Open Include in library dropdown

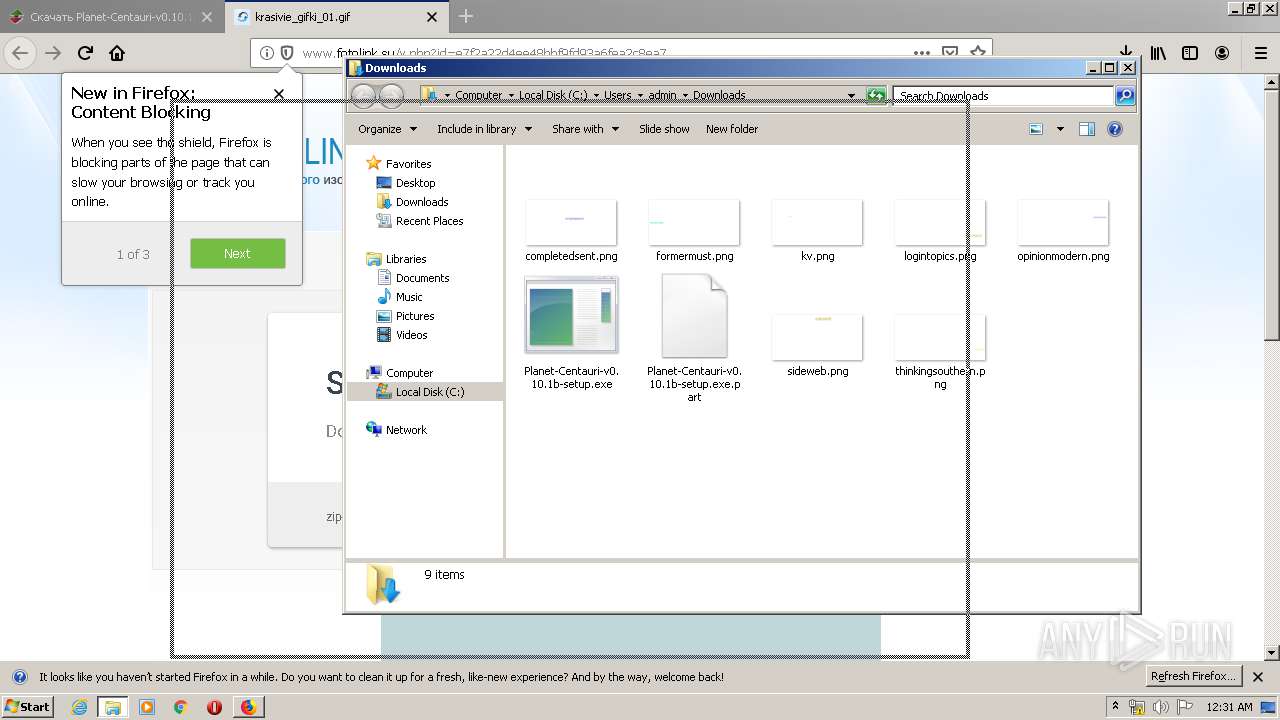click(484, 129)
